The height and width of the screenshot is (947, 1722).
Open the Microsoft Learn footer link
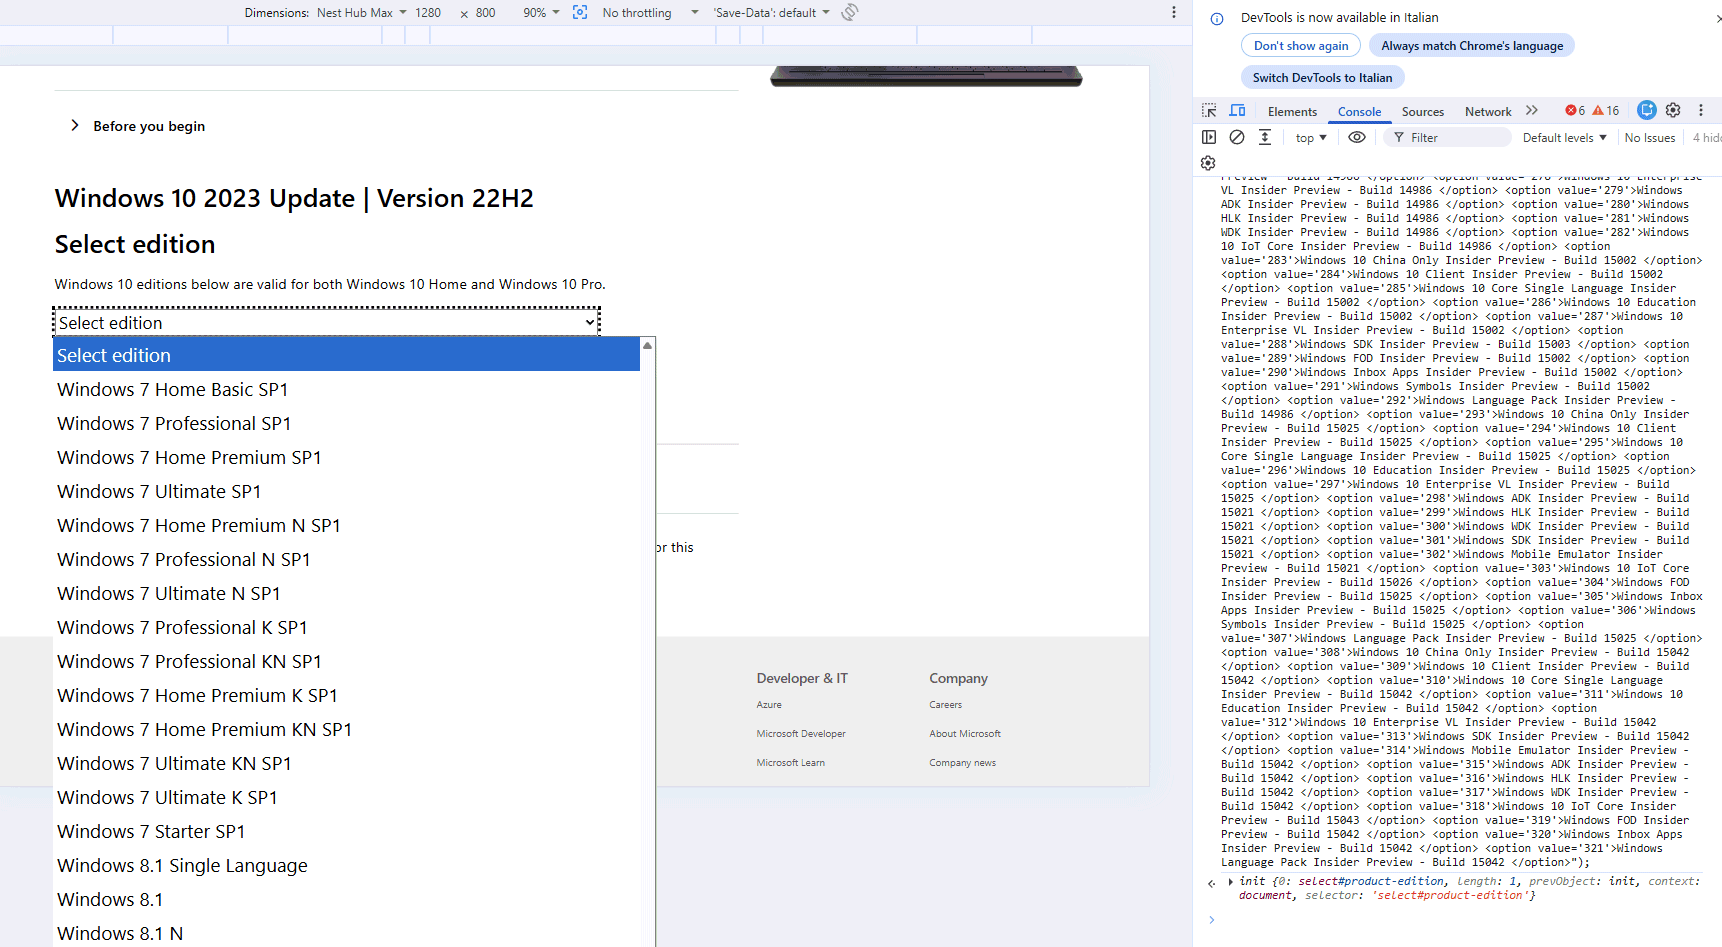tap(791, 763)
